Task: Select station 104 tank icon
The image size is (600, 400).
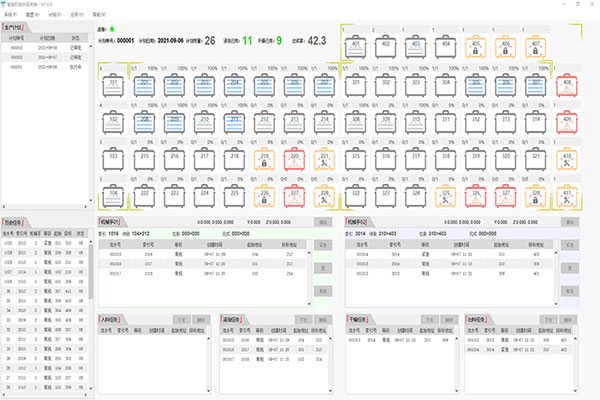Action: point(113,196)
